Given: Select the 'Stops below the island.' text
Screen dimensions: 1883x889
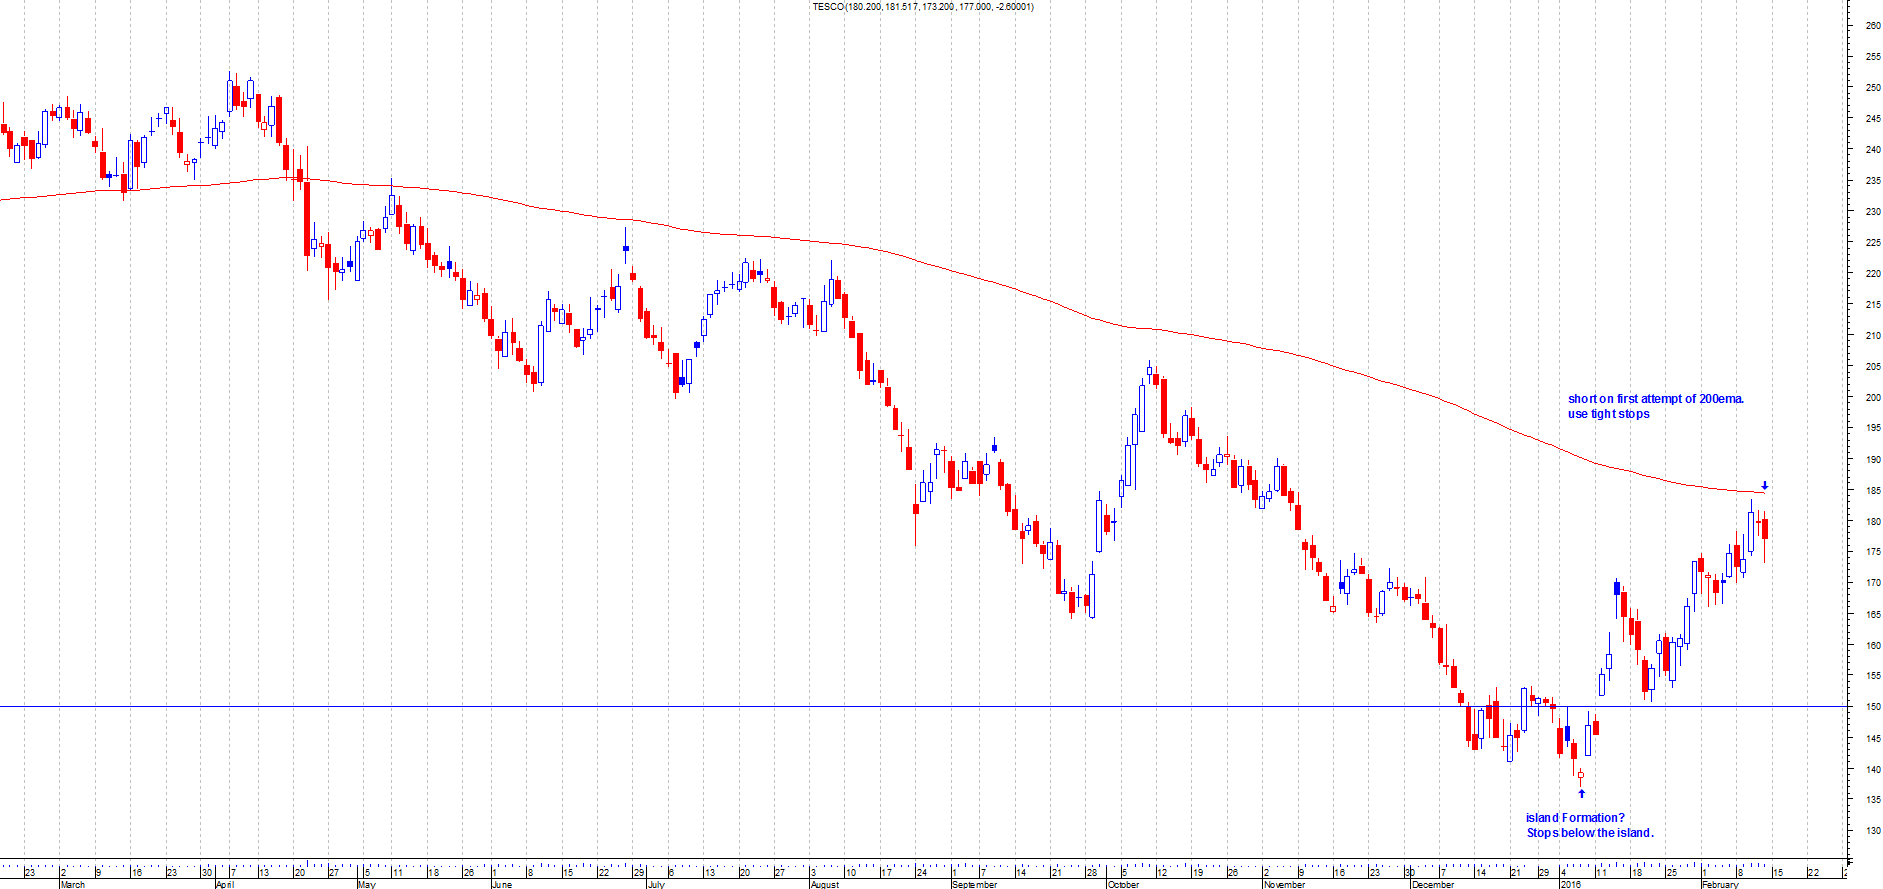Looking at the screenshot, I should coord(1589,833).
